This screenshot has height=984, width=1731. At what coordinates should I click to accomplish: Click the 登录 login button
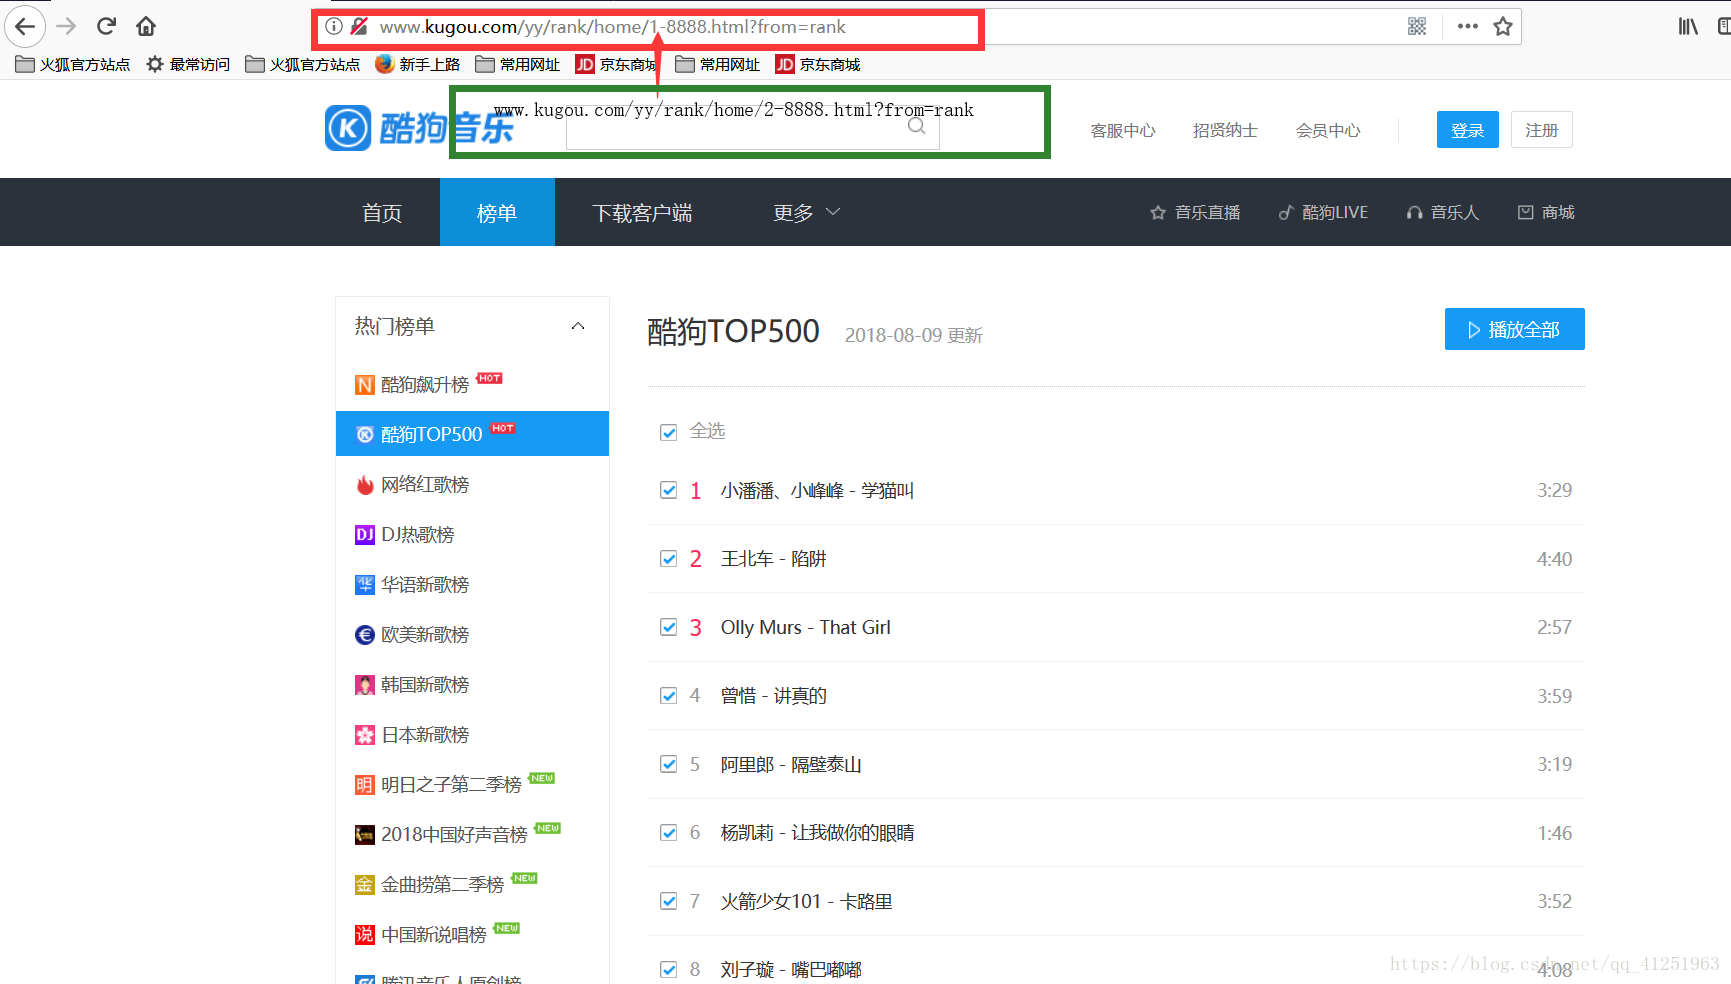coord(1467,130)
